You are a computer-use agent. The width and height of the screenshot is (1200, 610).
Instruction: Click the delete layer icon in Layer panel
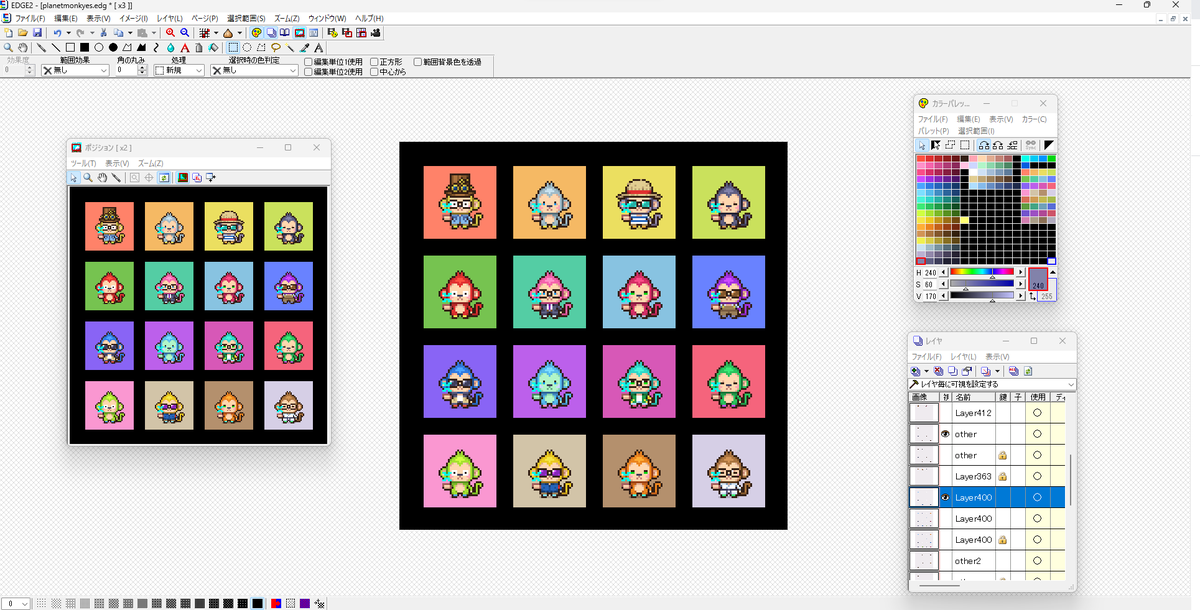pos(938,371)
